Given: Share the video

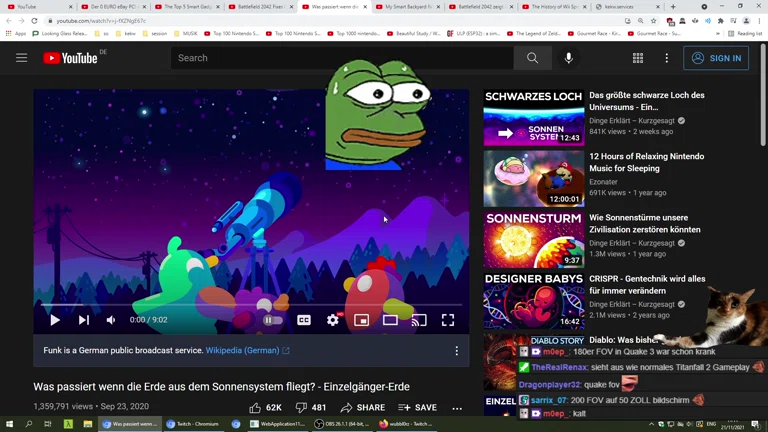Looking at the screenshot, I should click(x=362, y=408).
